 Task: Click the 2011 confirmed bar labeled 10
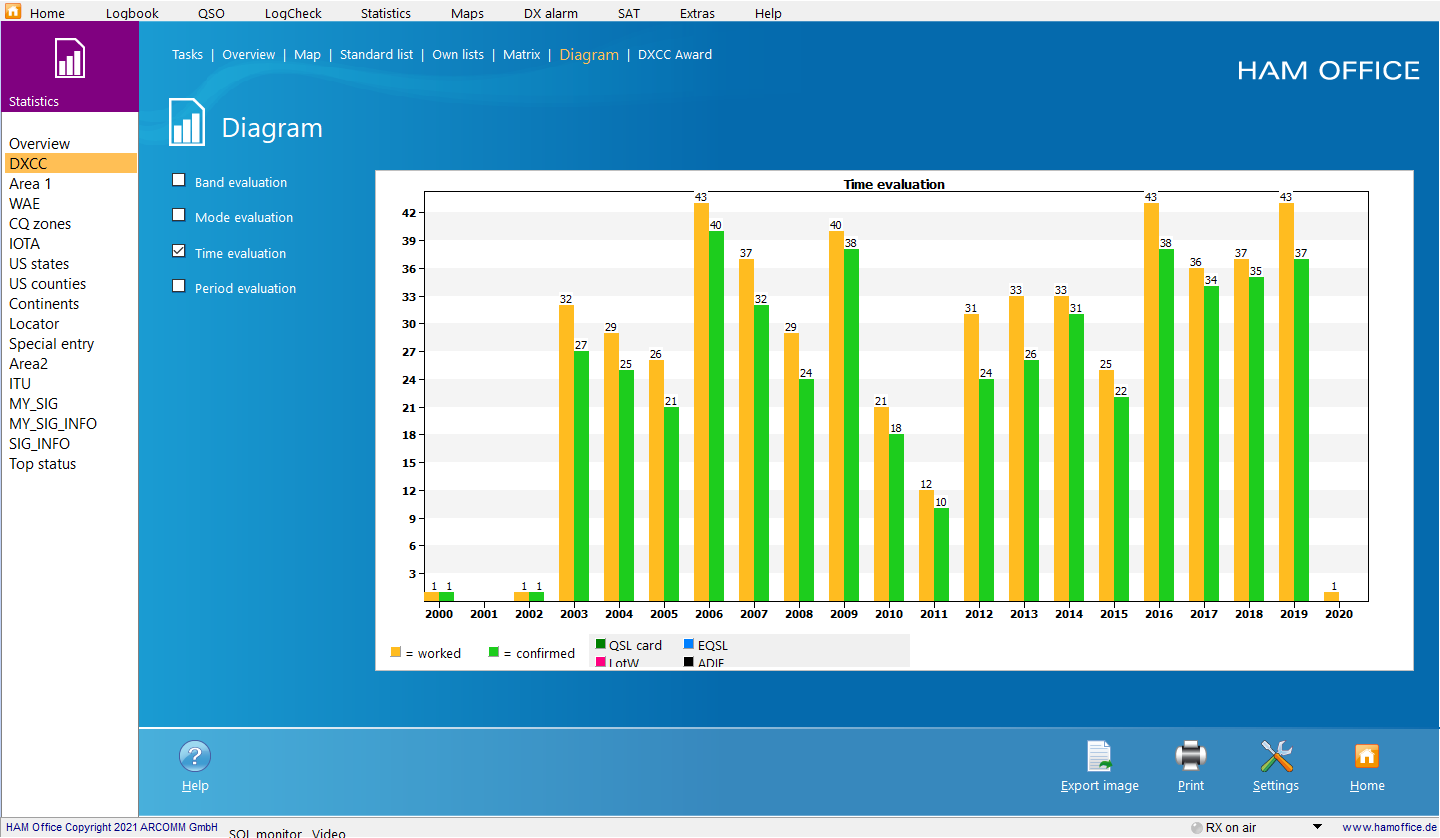point(941,555)
